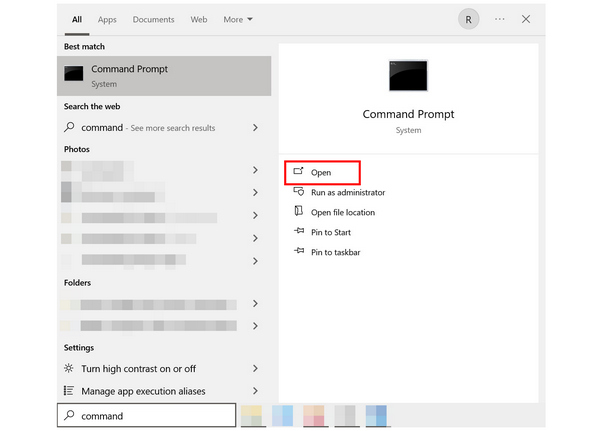Screen dimensions: 600x431
Task: Click the Settings section heading
Action: (x=79, y=348)
